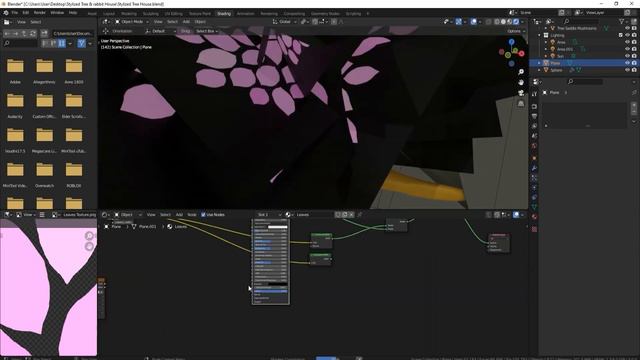Click the viewport zoom magnifier icon
Image resolution: width=640 pixels, height=360 pixels.
tap(521, 72)
